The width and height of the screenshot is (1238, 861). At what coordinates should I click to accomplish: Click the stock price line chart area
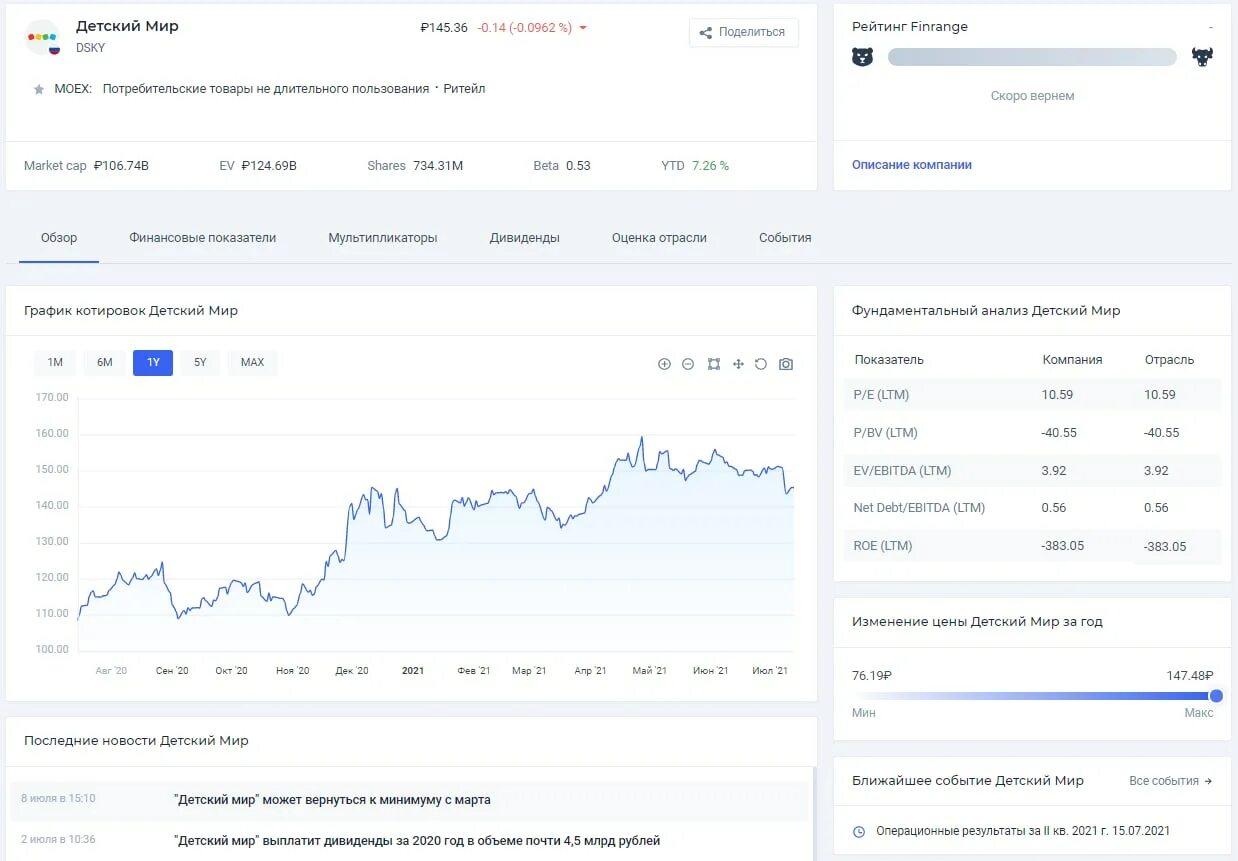point(436,523)
